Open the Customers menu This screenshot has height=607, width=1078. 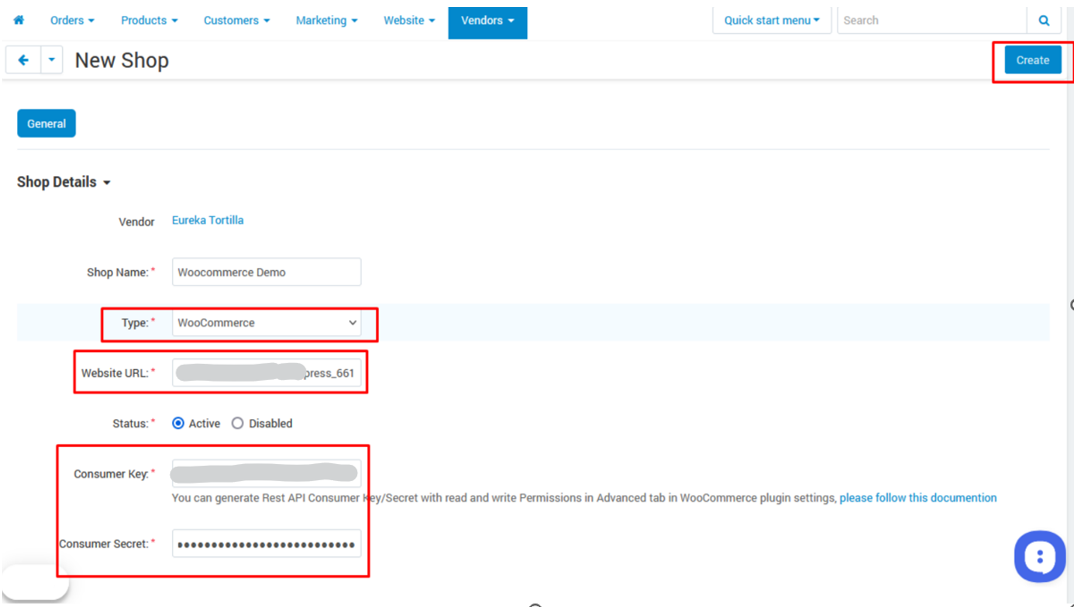coord(237,20)
